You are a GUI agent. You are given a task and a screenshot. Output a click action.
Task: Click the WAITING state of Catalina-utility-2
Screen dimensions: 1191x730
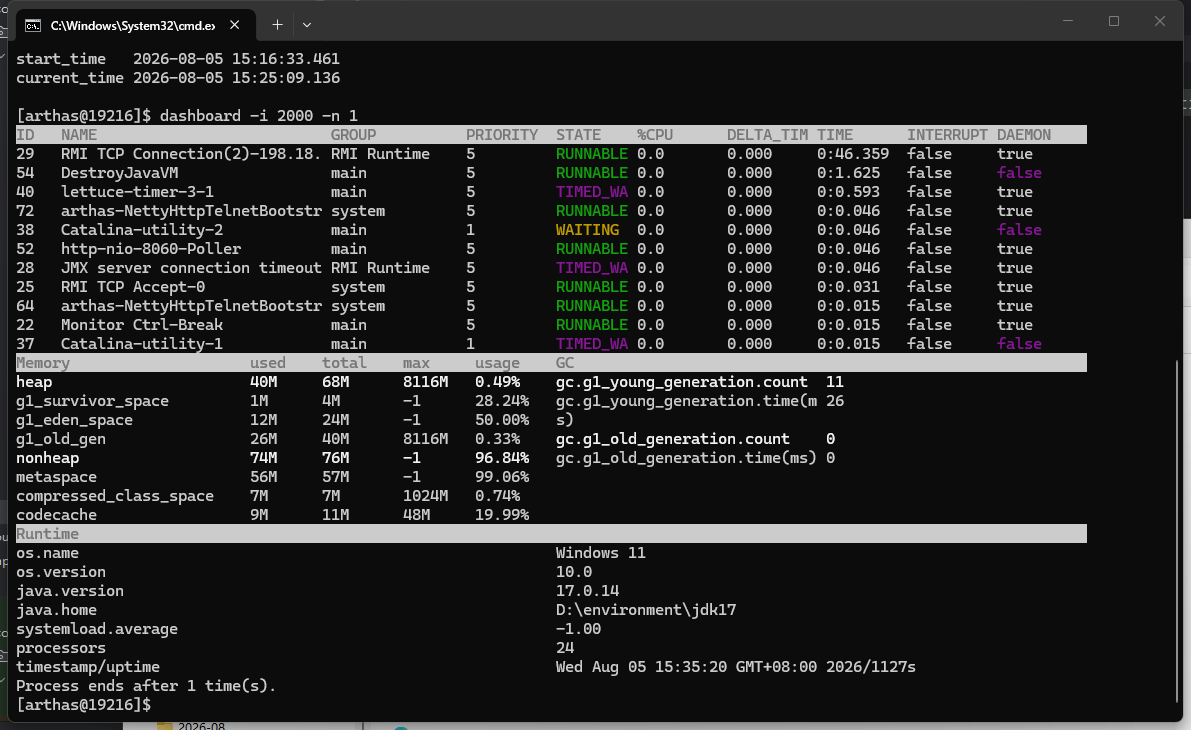click(x=587, y=229)
